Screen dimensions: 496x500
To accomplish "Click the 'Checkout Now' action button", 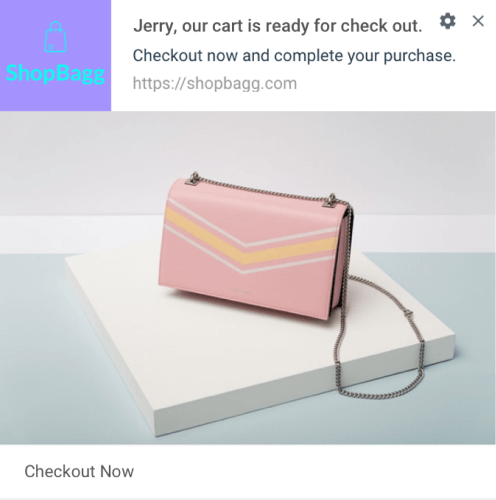I will pyautogui.click(x=79, y=471).
